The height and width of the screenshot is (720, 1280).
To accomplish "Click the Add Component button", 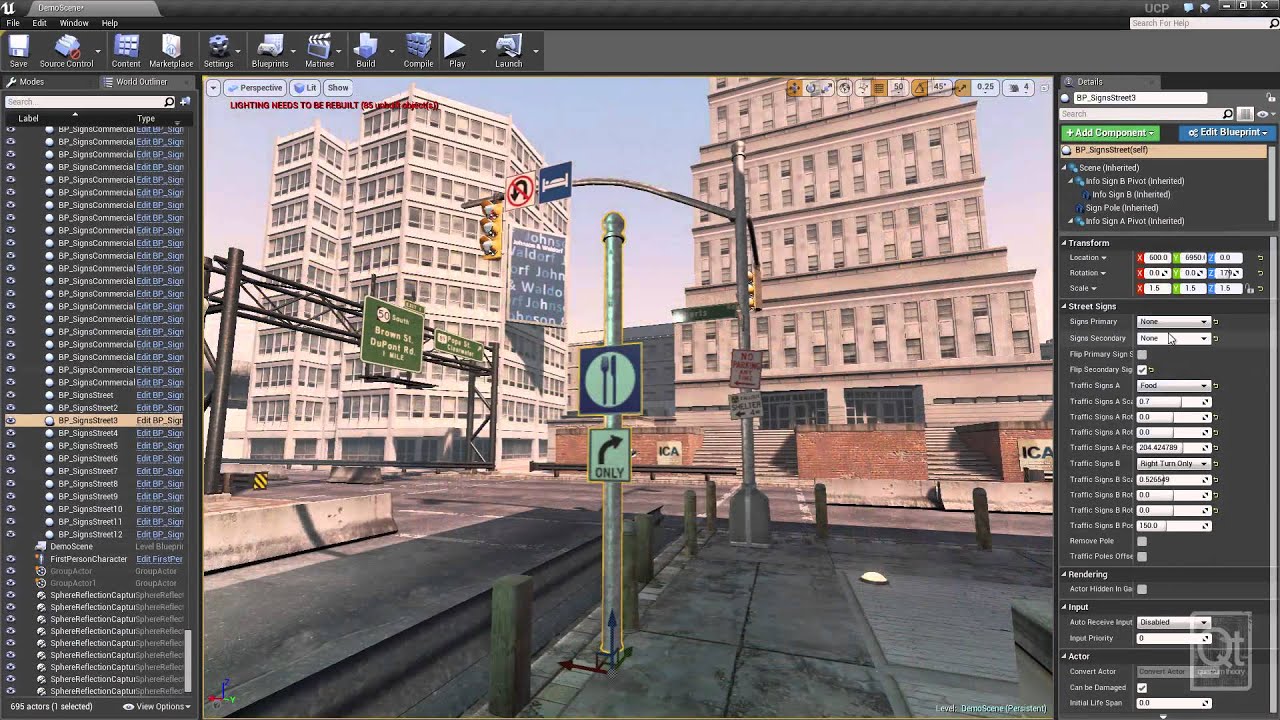I will click(x=1110, y=133).
